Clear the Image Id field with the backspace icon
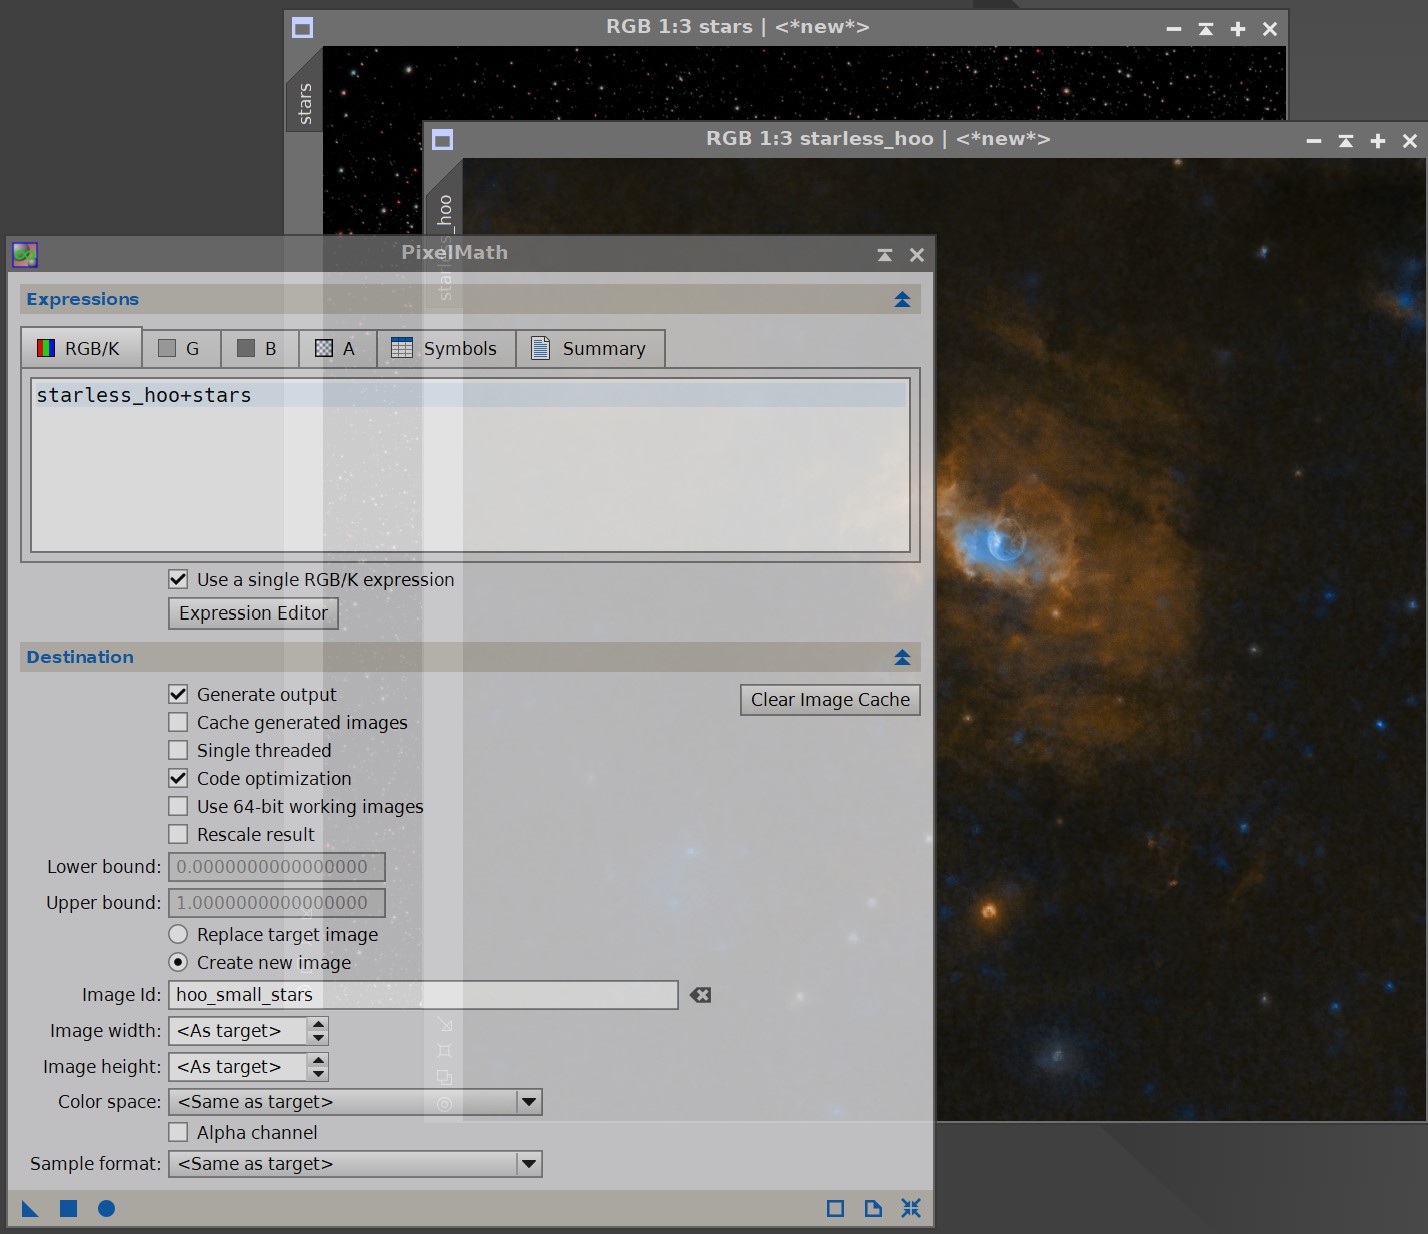This screenshot has height=1234, width=1428. (x=700, y=995)
